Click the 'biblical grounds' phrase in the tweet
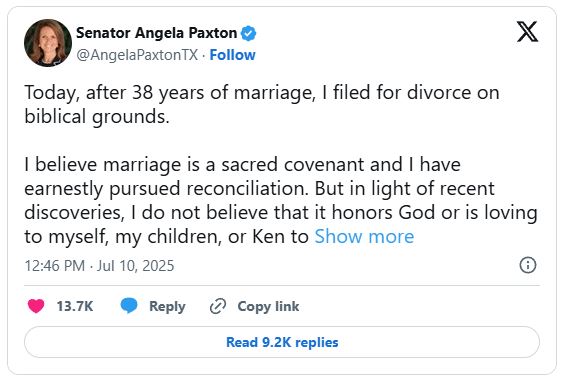This screenshot has height=383, width=565. pos(97,117)
